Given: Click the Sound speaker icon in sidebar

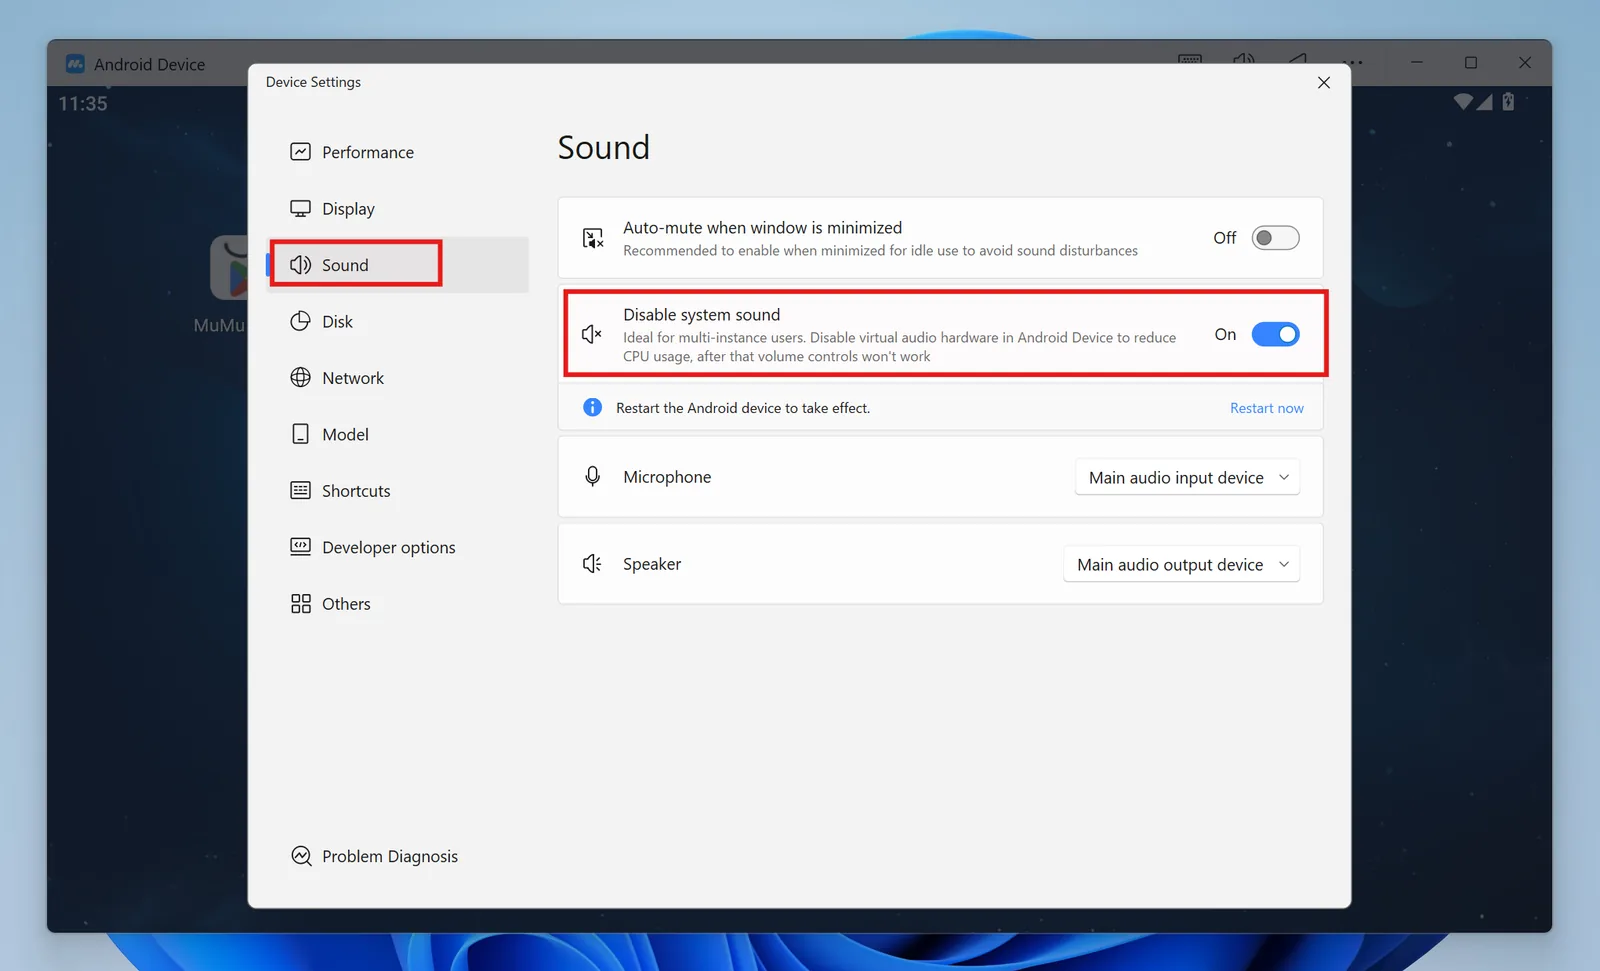Looking at the screenshot, I should pyautogui.click(x=300, y=265).
